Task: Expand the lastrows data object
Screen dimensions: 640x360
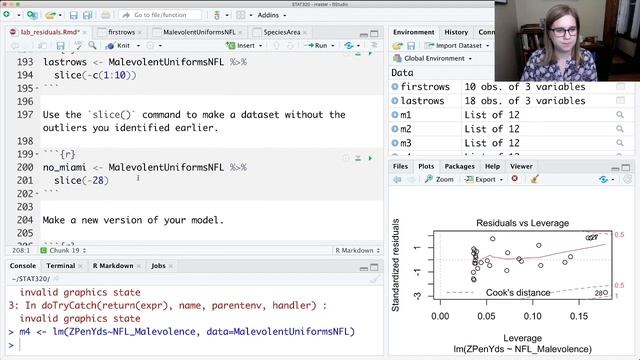Action: click(395, 101)
